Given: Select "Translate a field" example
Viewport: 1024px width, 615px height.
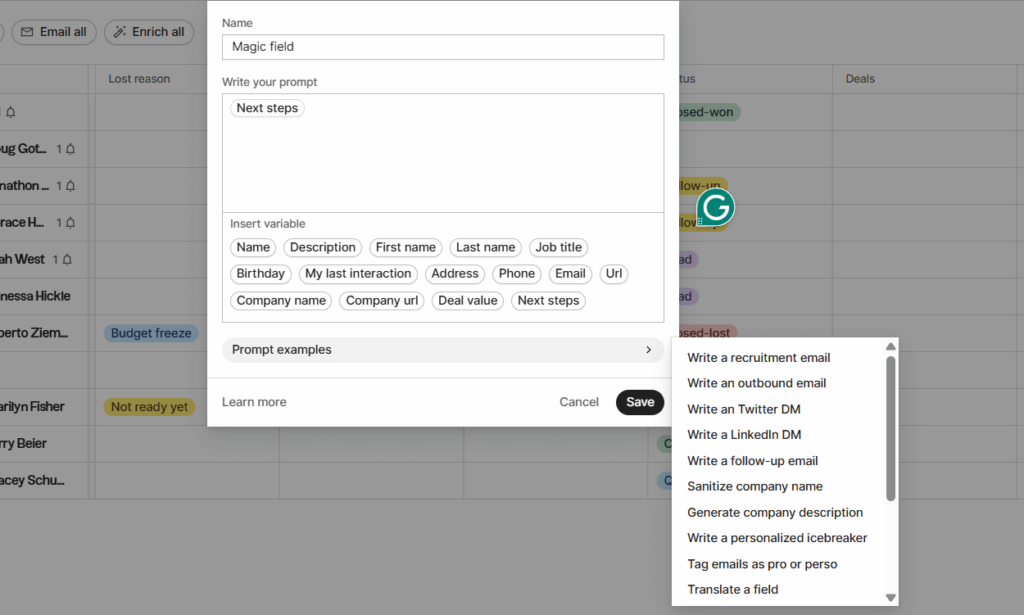Looking at the screenshot, I should click(x=732, y=590).
